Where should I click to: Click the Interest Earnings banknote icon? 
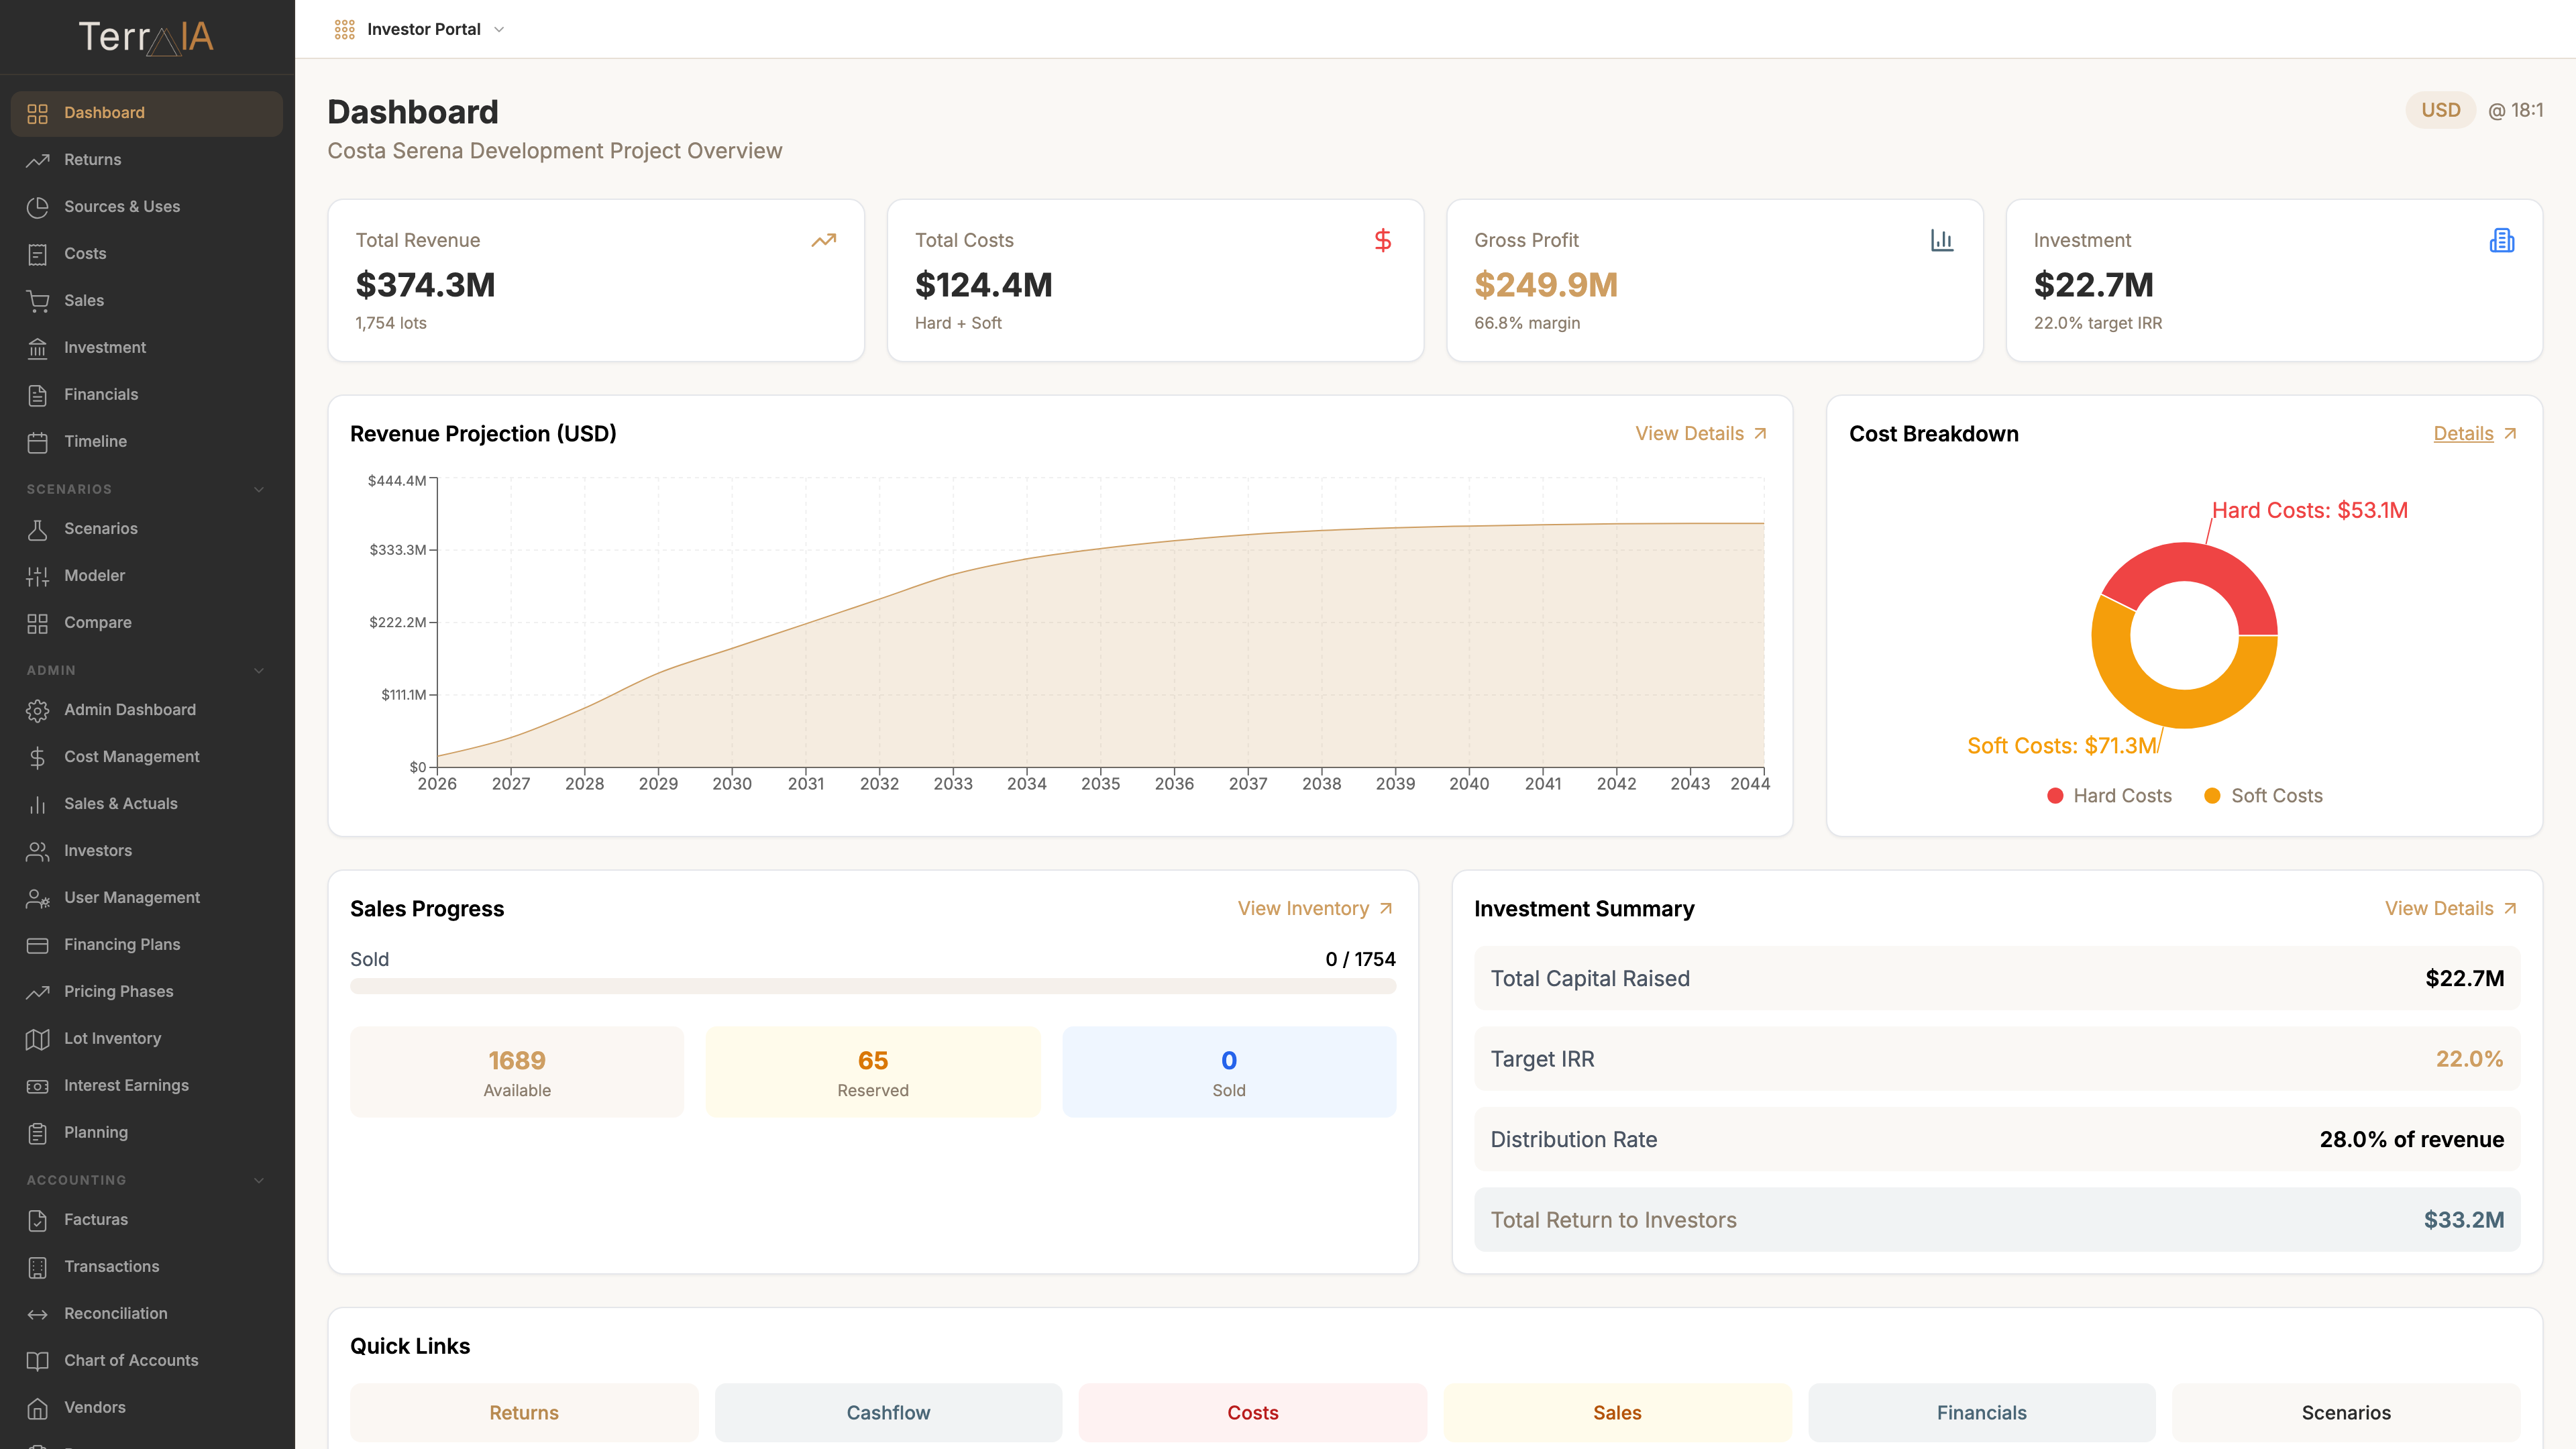[x=38, y=1086]
